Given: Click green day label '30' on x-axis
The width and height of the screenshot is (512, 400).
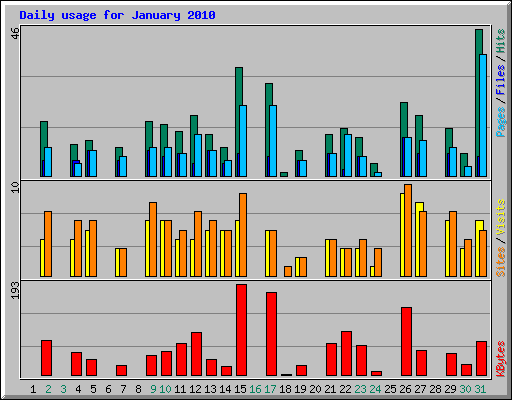Looking at the screenshot, I should tap(465, 389).
